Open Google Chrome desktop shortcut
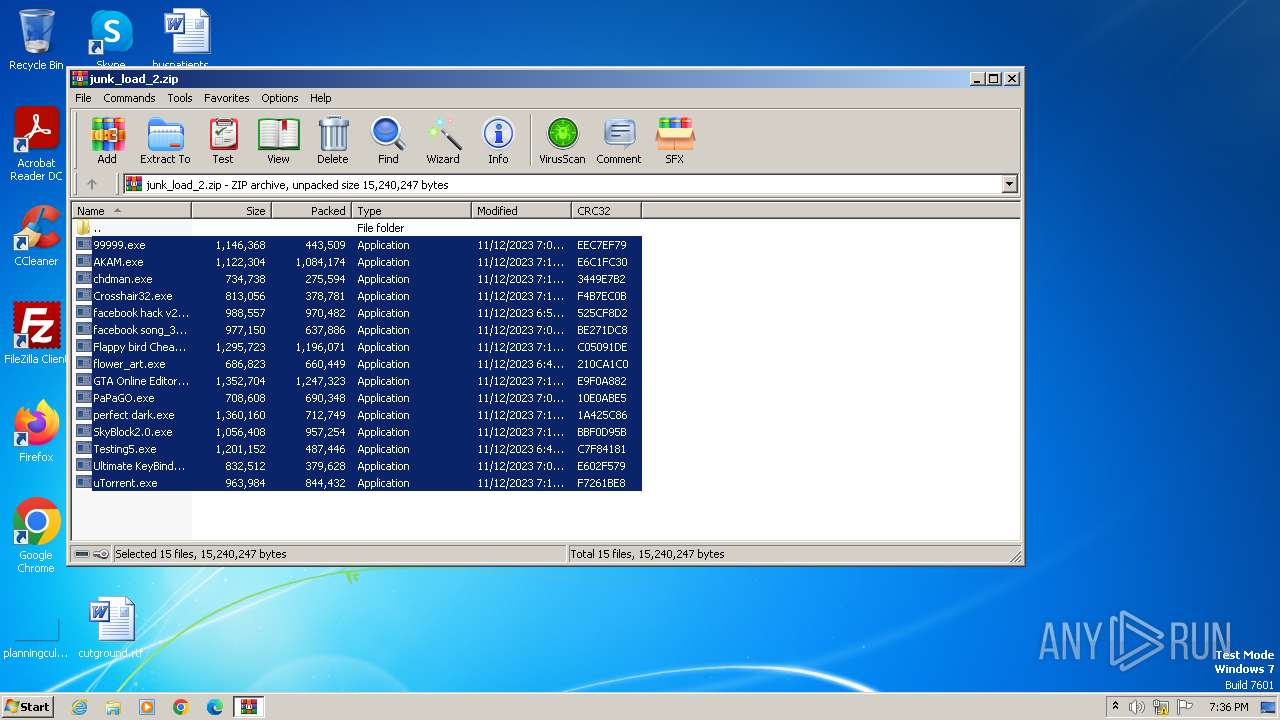This screenshot has width=1280, height=720. pyautogui.click(x=36, y=535)
